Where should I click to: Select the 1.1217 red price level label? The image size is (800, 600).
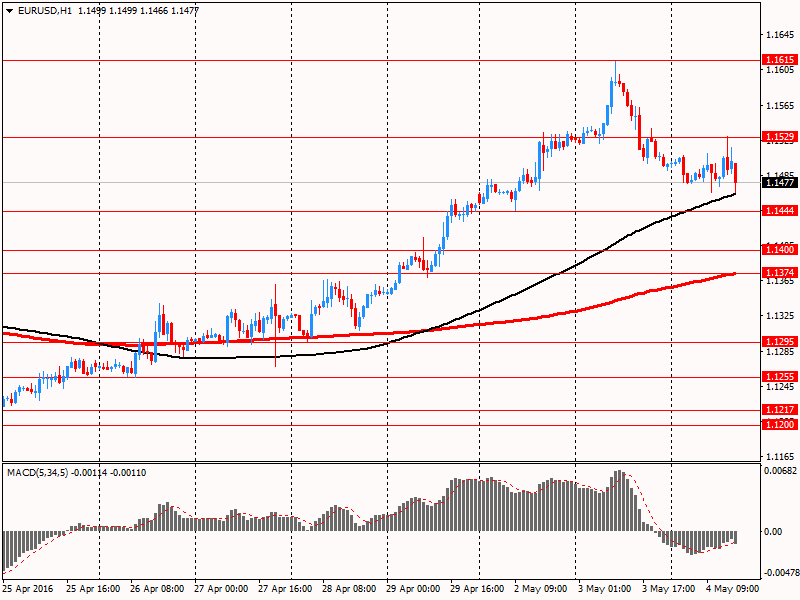click(780, 410)
